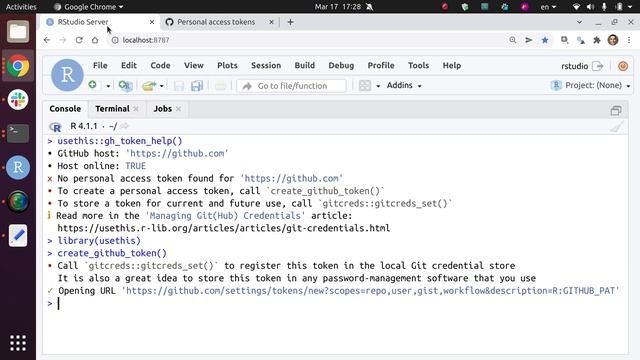Click view working directory arrow icon
The width and height of the screenshot is (640, 360).
(124, 126)
